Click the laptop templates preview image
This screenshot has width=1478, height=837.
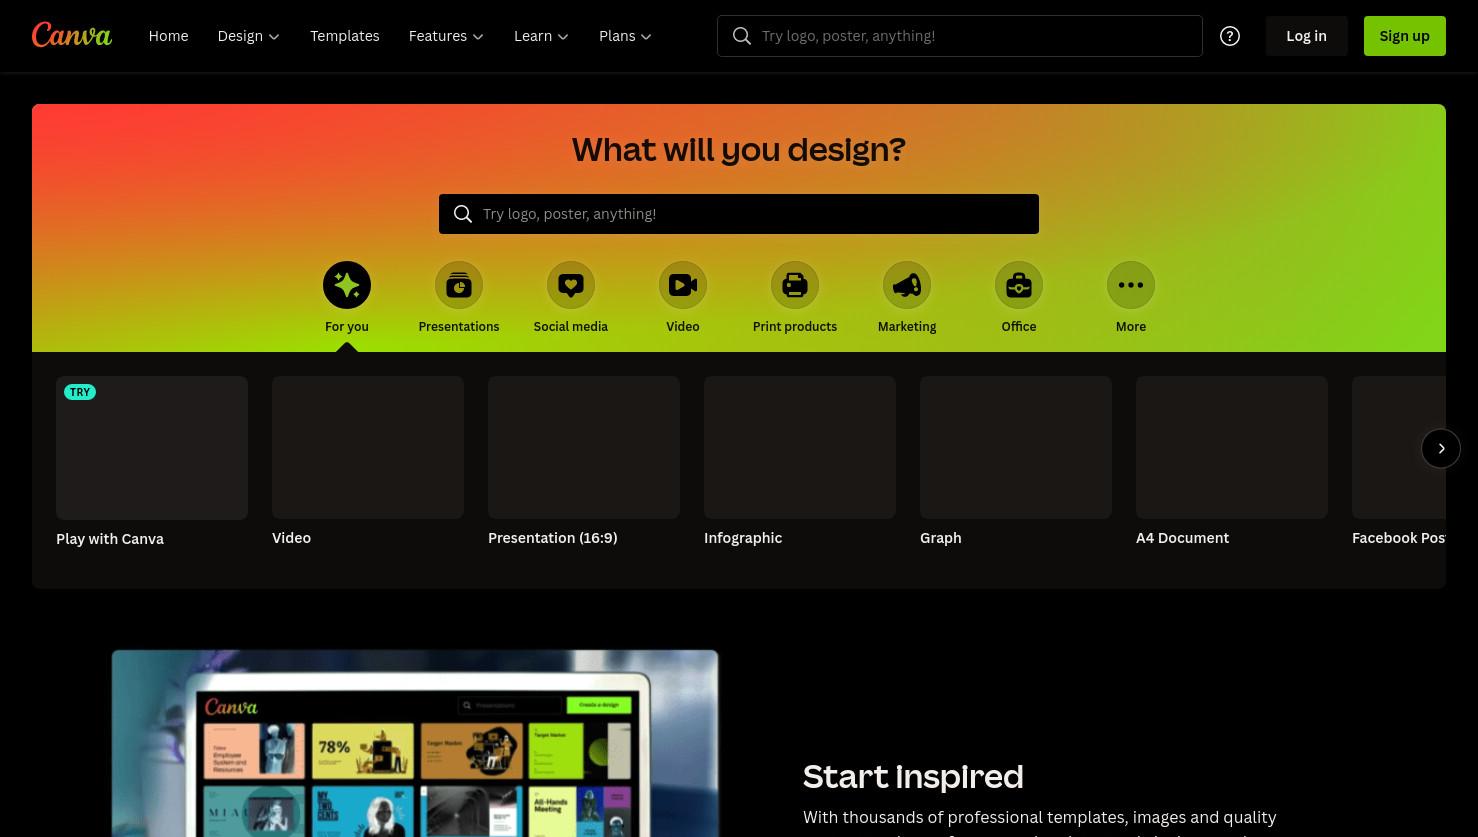point(415,743)
